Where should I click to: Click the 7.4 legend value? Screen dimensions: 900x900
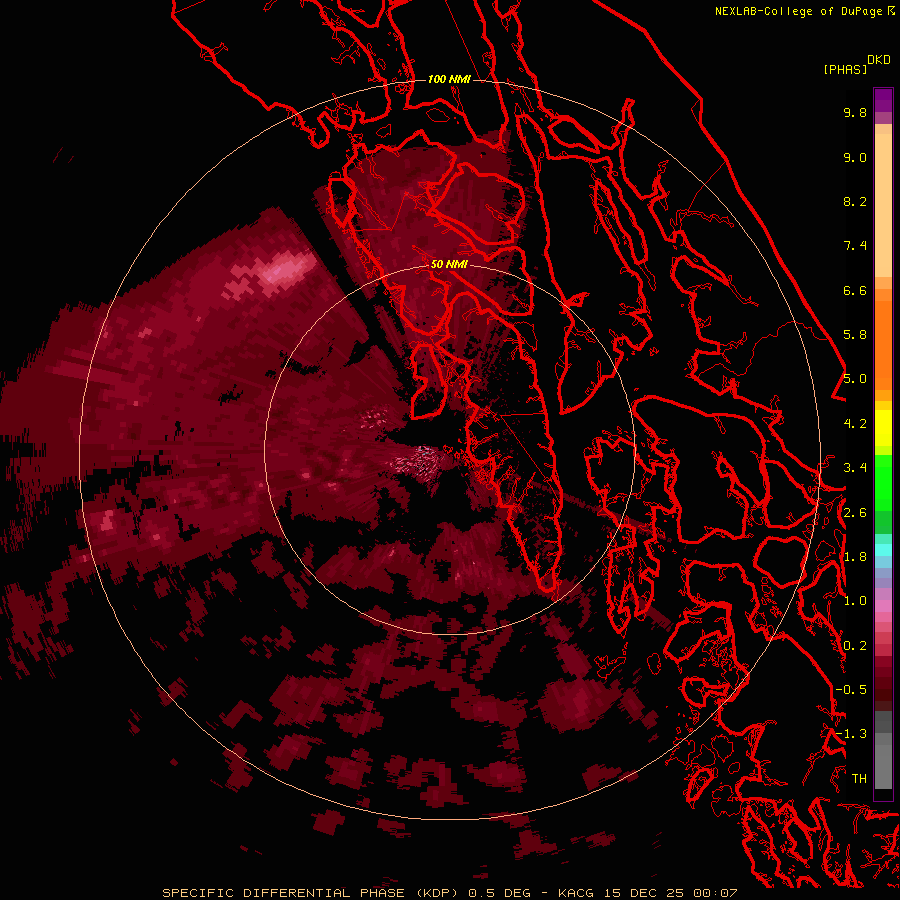click(x=855, y=246)
